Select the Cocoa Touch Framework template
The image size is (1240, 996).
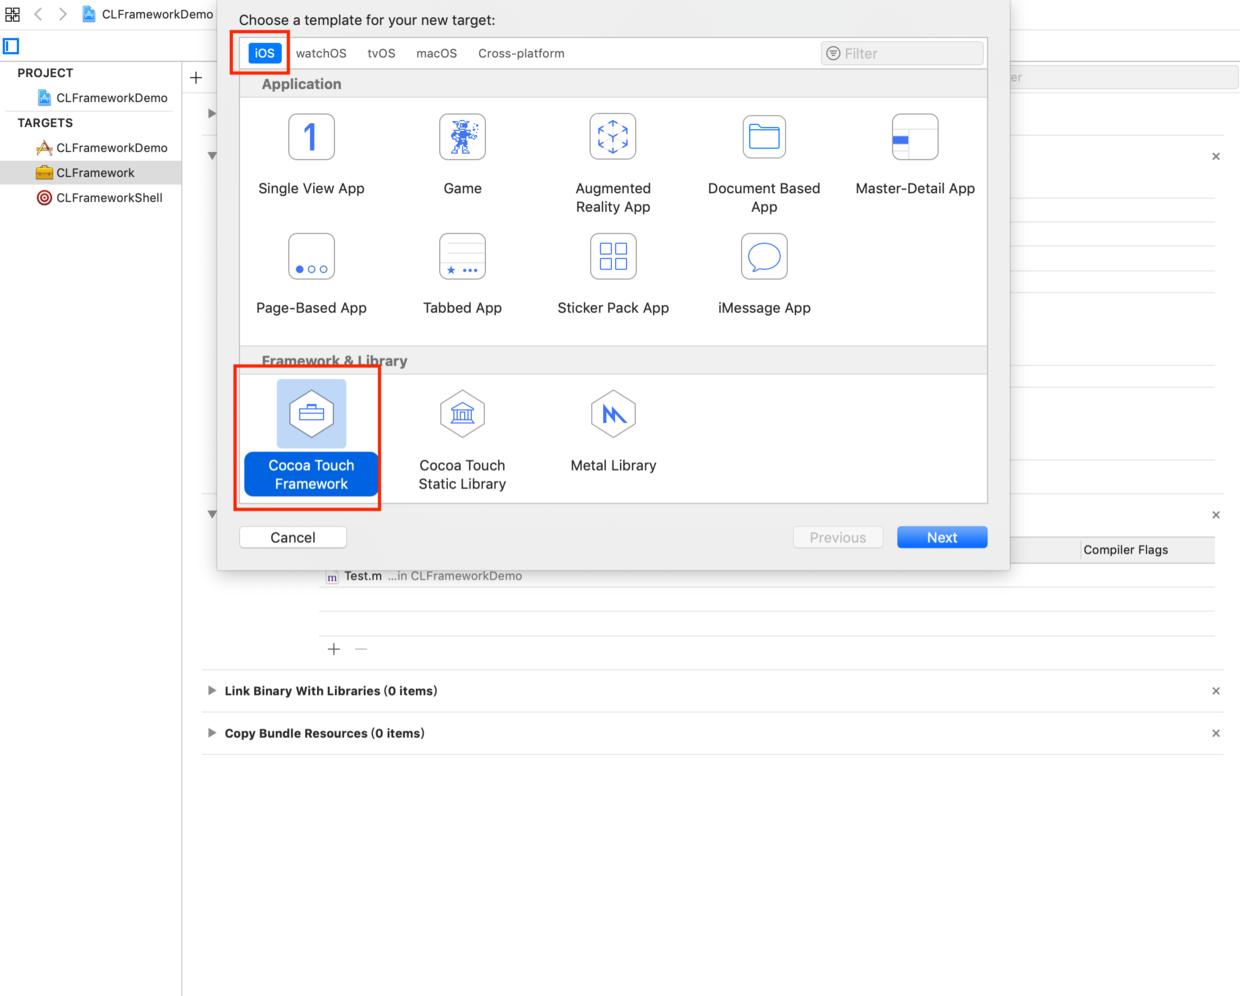point(311,437)
